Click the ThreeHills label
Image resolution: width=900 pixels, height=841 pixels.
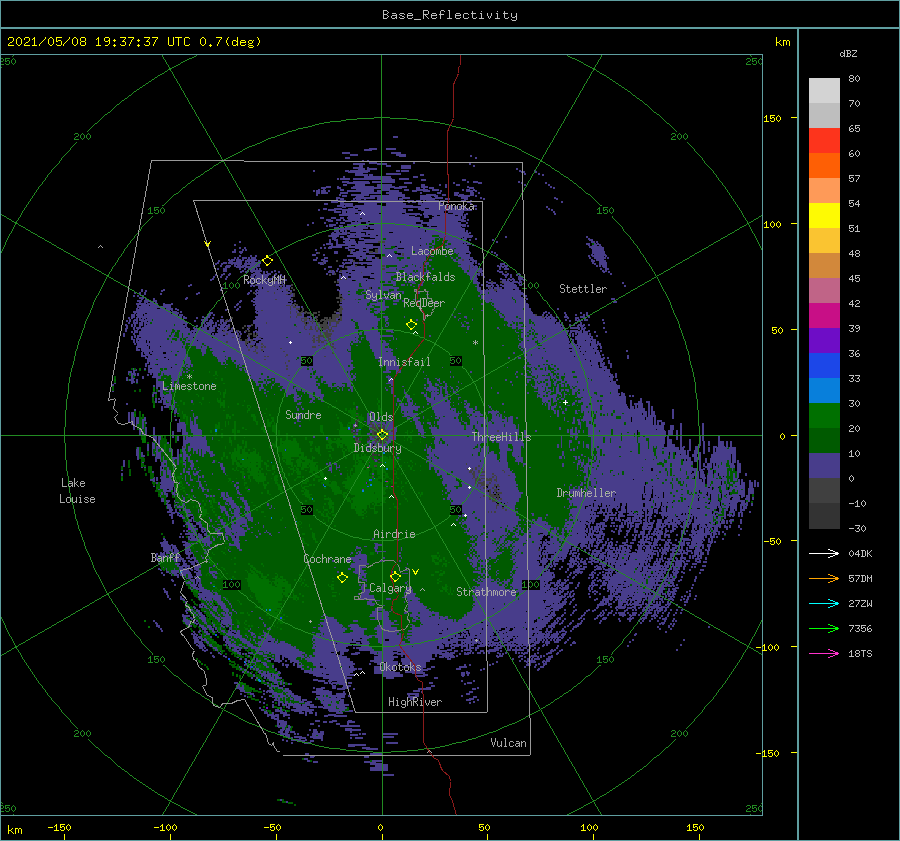point(501,437)
